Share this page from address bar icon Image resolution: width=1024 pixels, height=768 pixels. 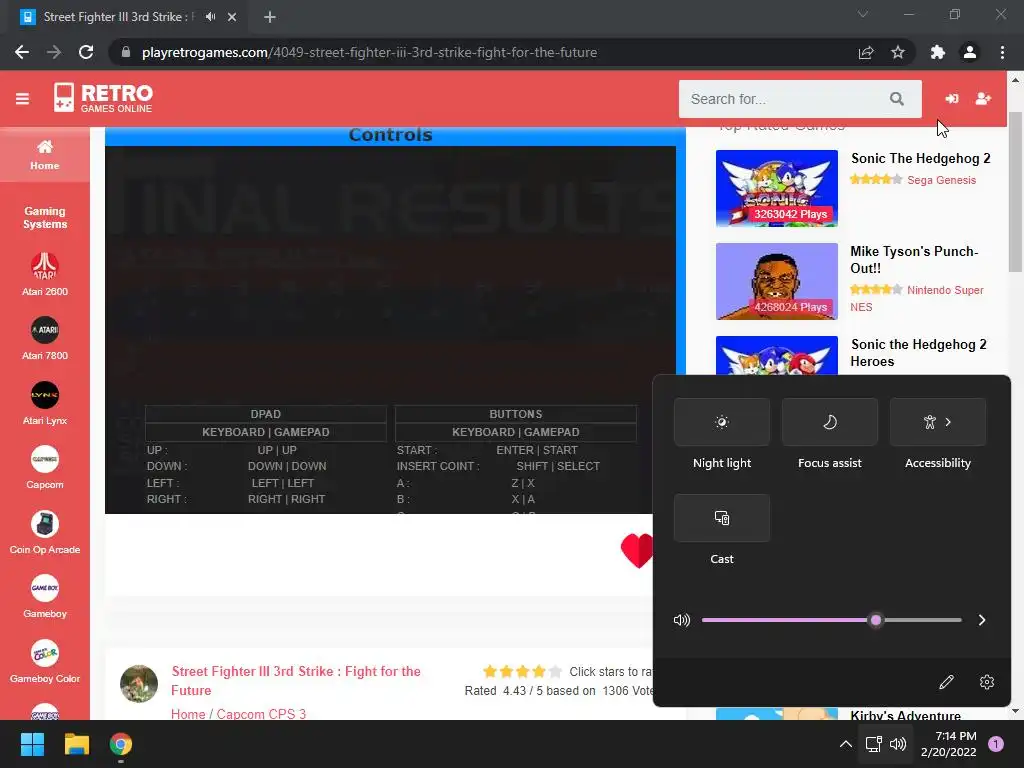pos(866,52)
